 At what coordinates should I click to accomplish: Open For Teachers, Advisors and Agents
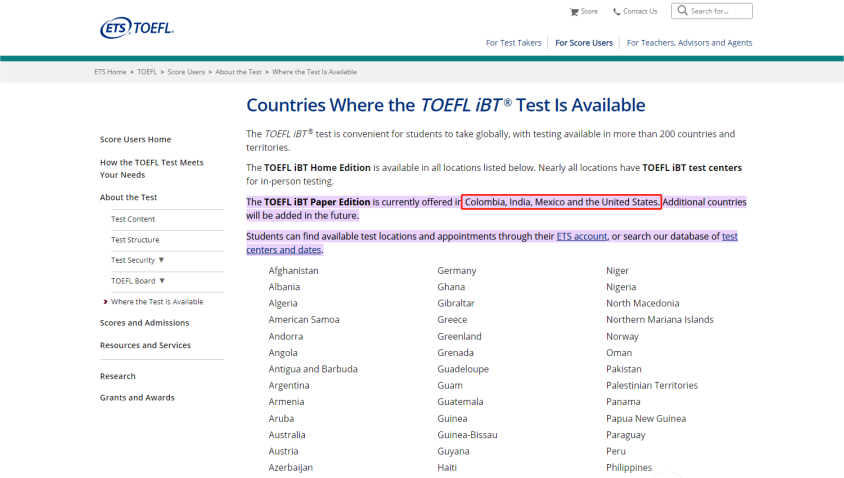tap(689, 43)
